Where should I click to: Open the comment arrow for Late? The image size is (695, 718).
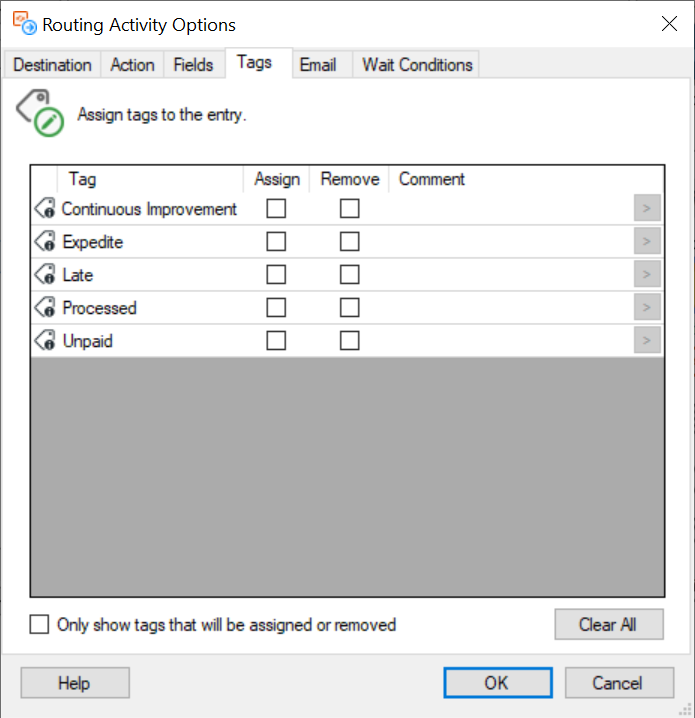647,275
